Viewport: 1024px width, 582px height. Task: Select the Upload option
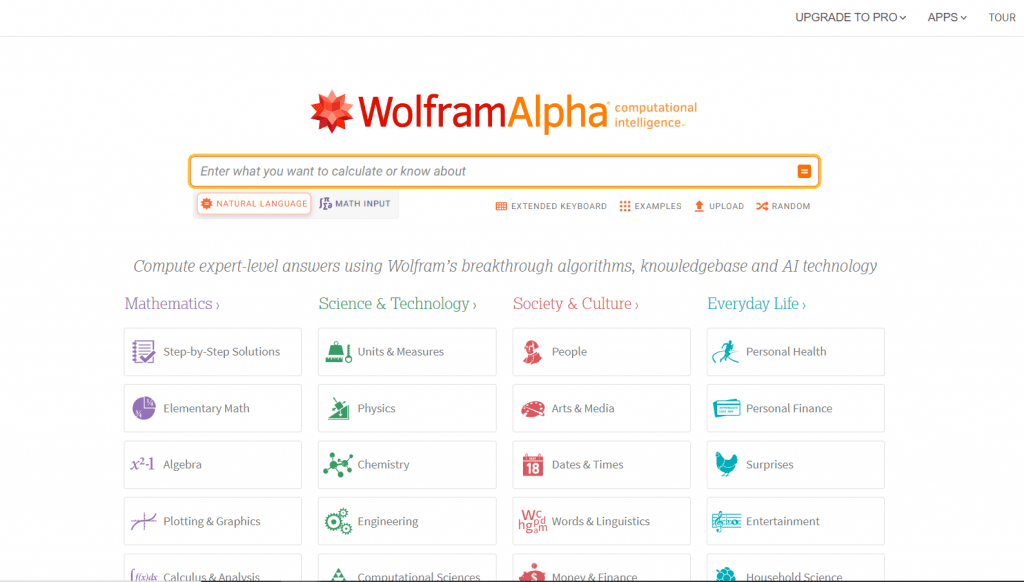[x=719, y=206]
